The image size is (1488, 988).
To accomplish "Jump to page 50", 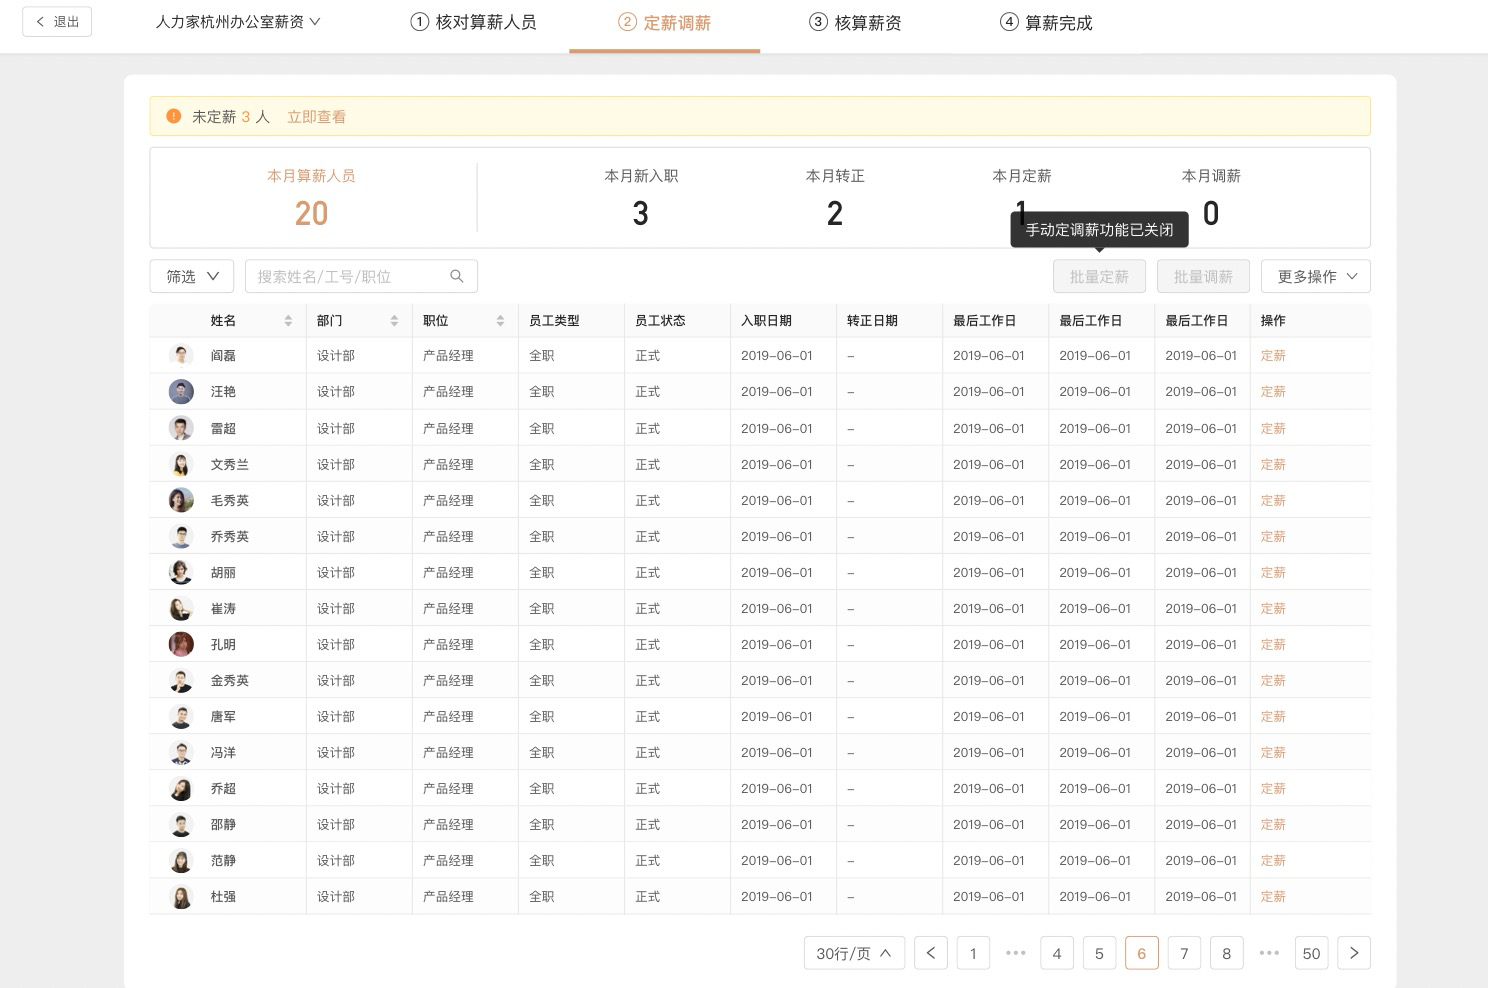I will point(1311,953).
